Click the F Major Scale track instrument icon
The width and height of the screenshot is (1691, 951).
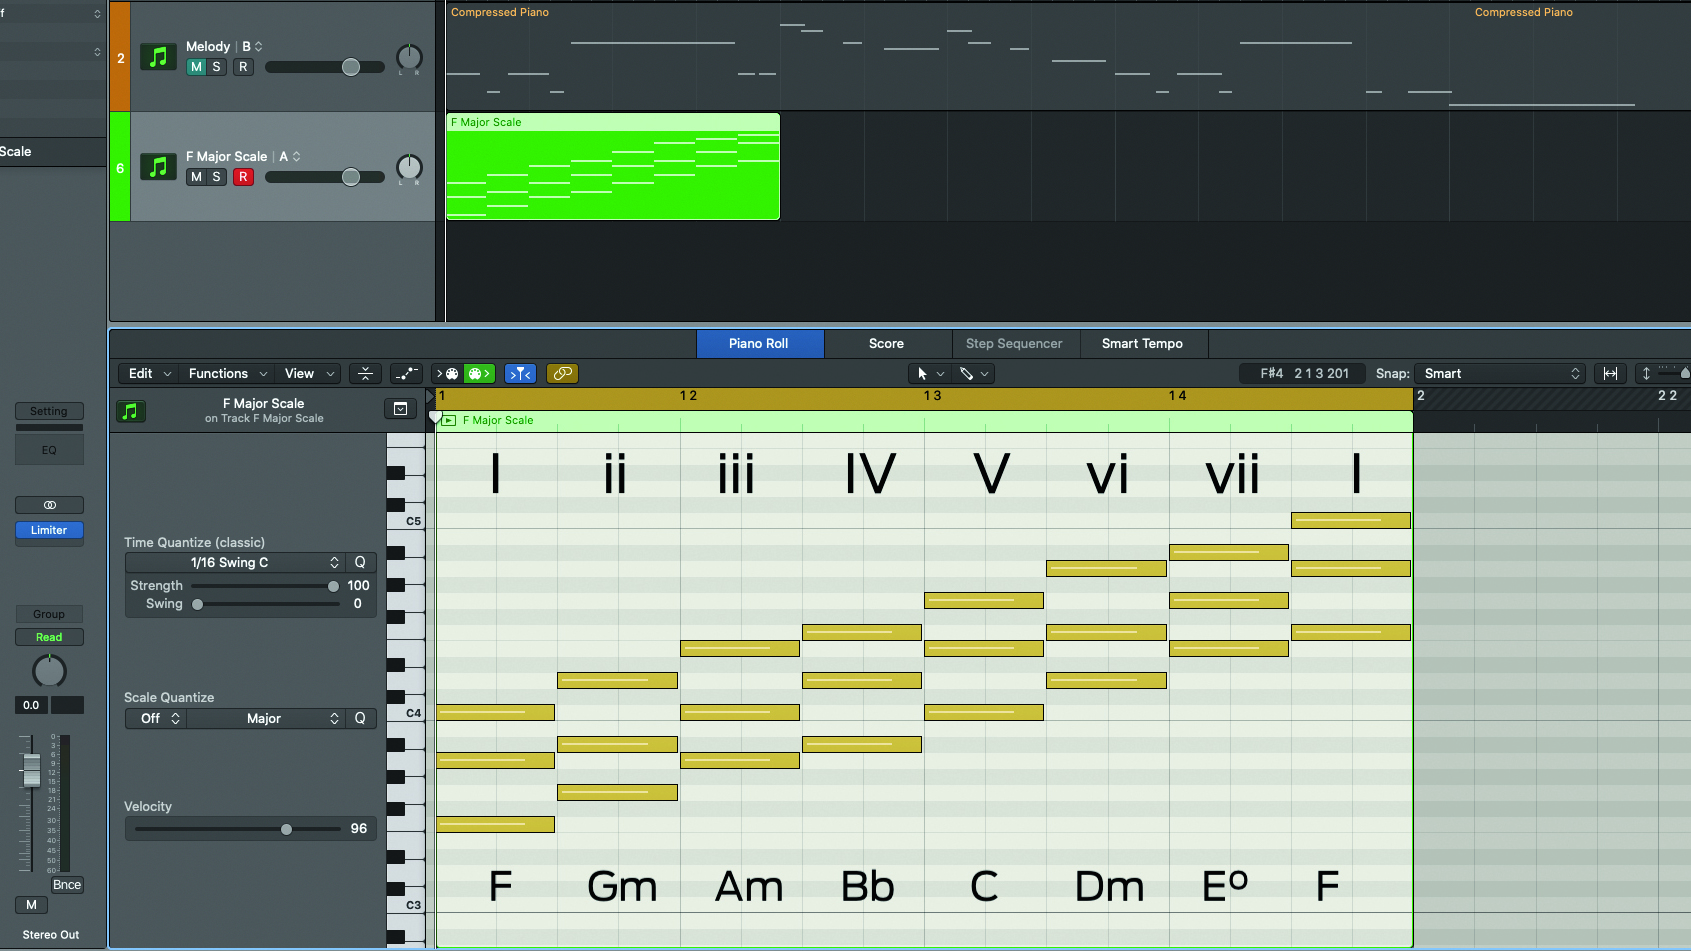(158, 167)
